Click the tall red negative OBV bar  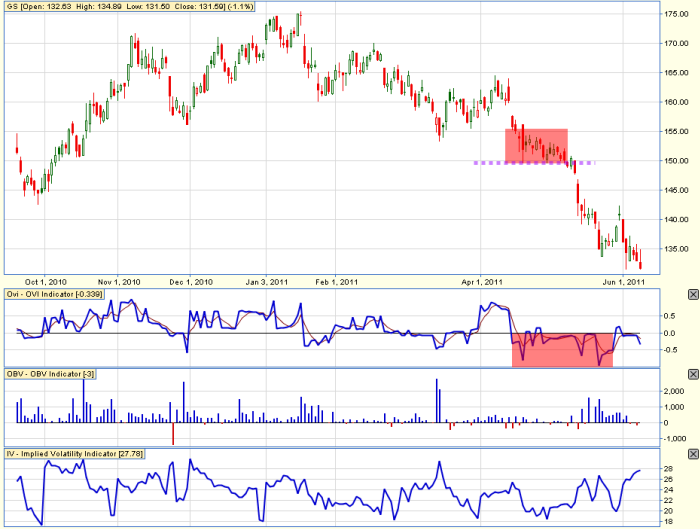(x=173, y=433)
